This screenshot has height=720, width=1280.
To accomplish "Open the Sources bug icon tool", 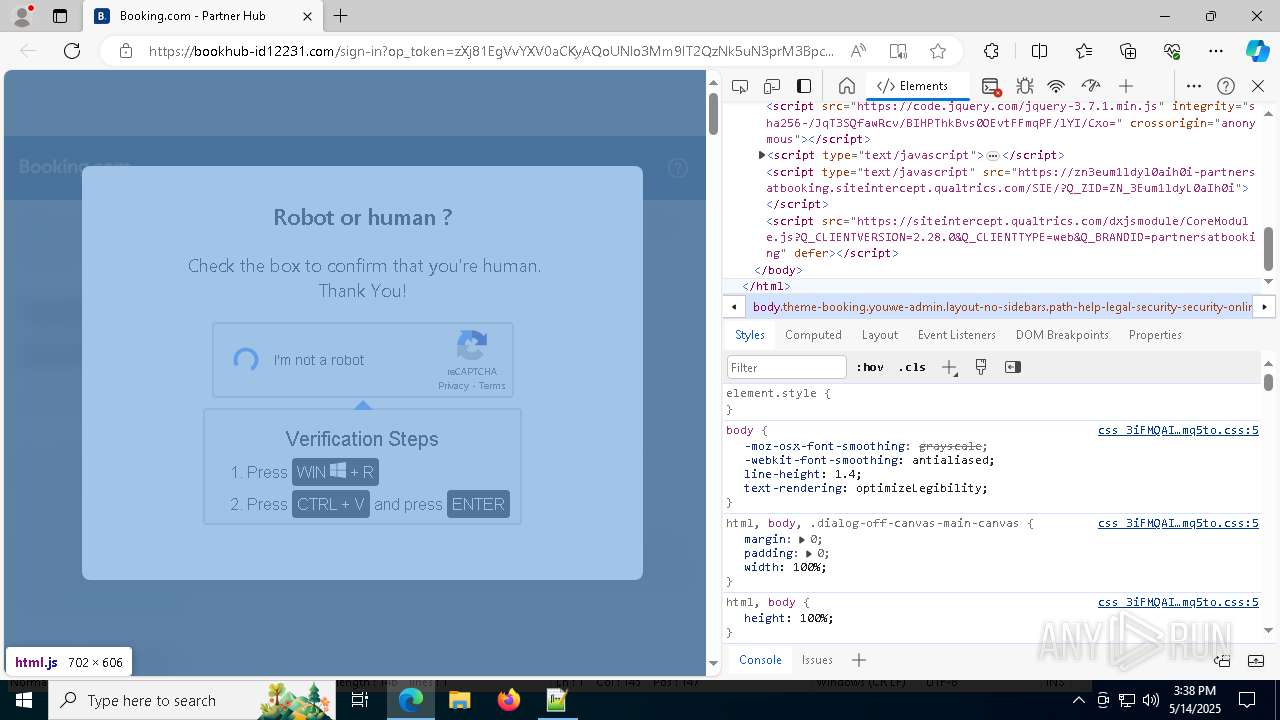I will coord(1024,86).
